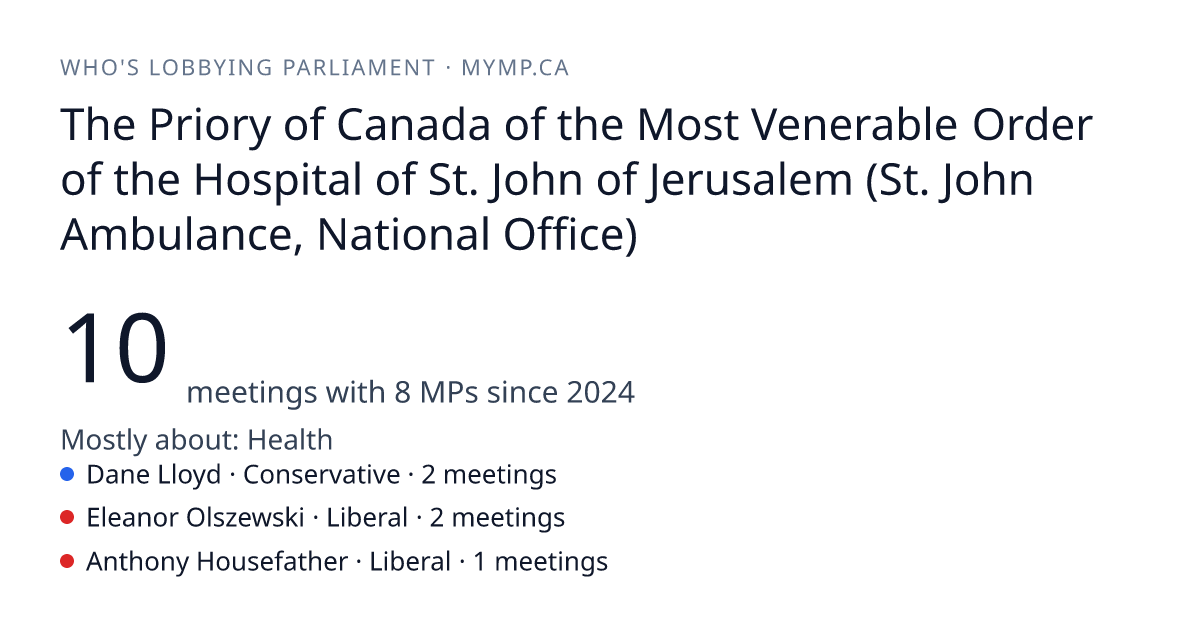The width and height of the screenshot is (1200, 630).
Task: Click the Who's Lobbying Parliament label
Action: tap(247, 68)
